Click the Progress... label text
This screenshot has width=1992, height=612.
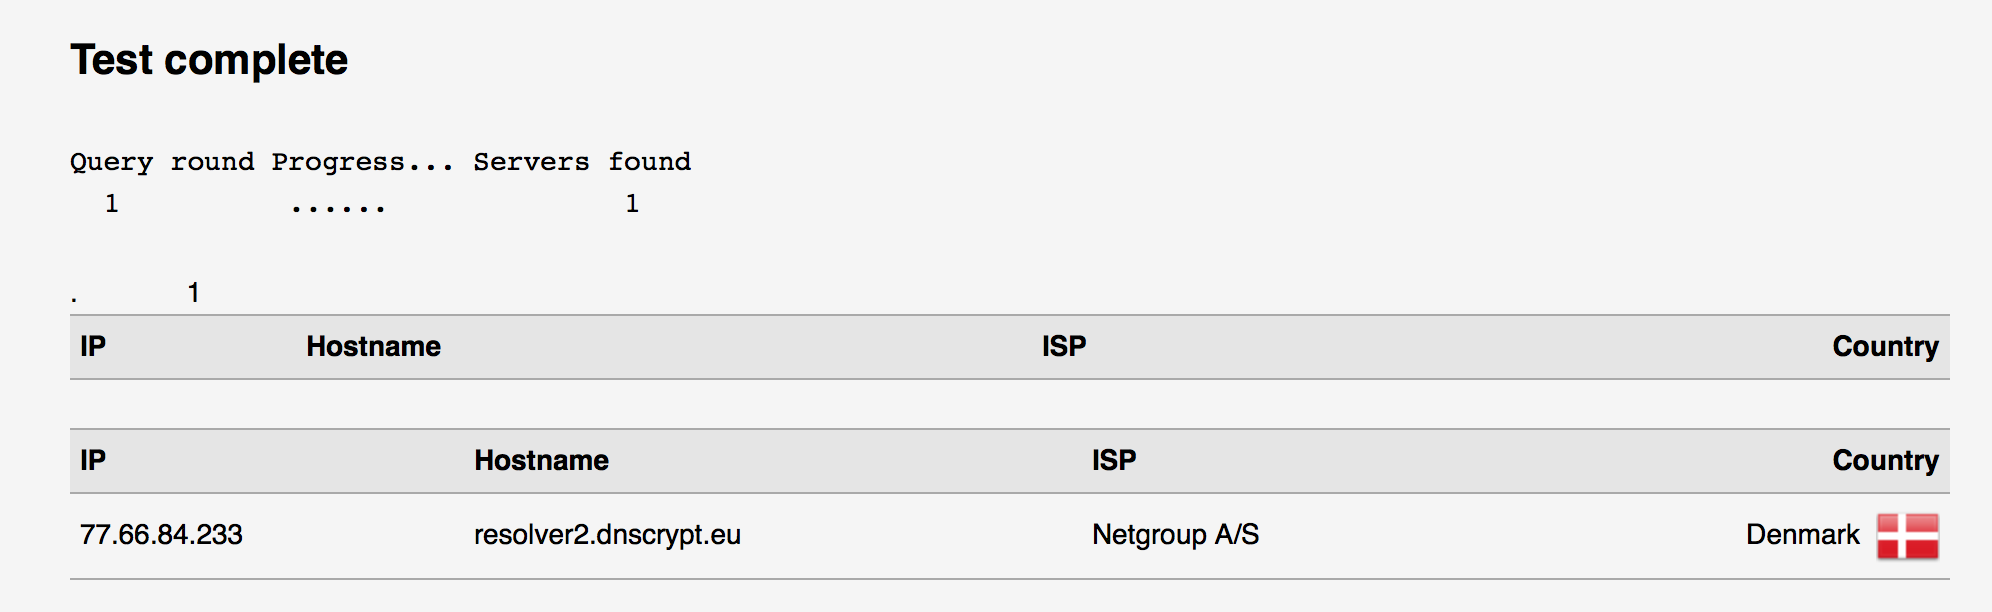tap(362, 162)
